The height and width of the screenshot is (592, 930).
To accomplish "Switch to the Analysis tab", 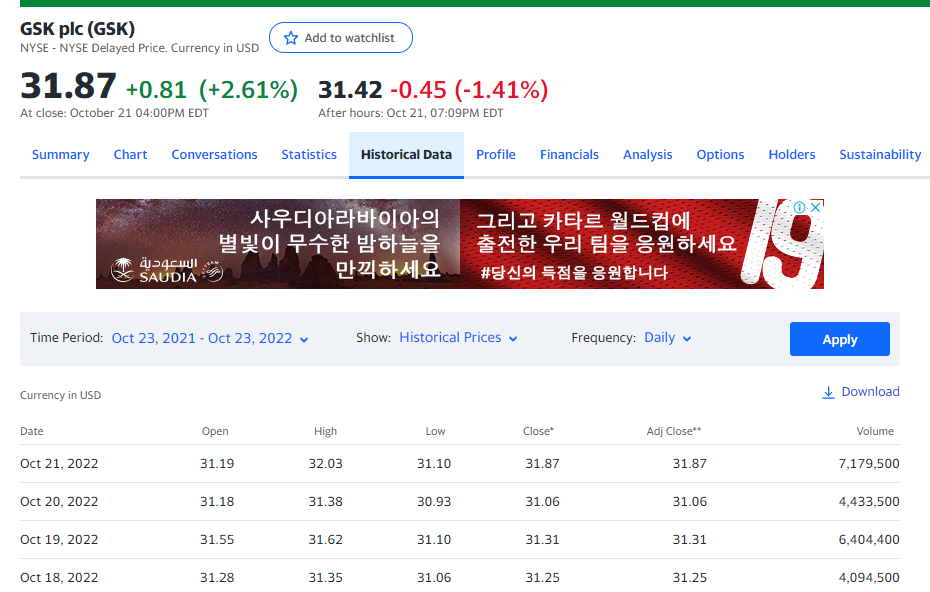I will [648, 155].
